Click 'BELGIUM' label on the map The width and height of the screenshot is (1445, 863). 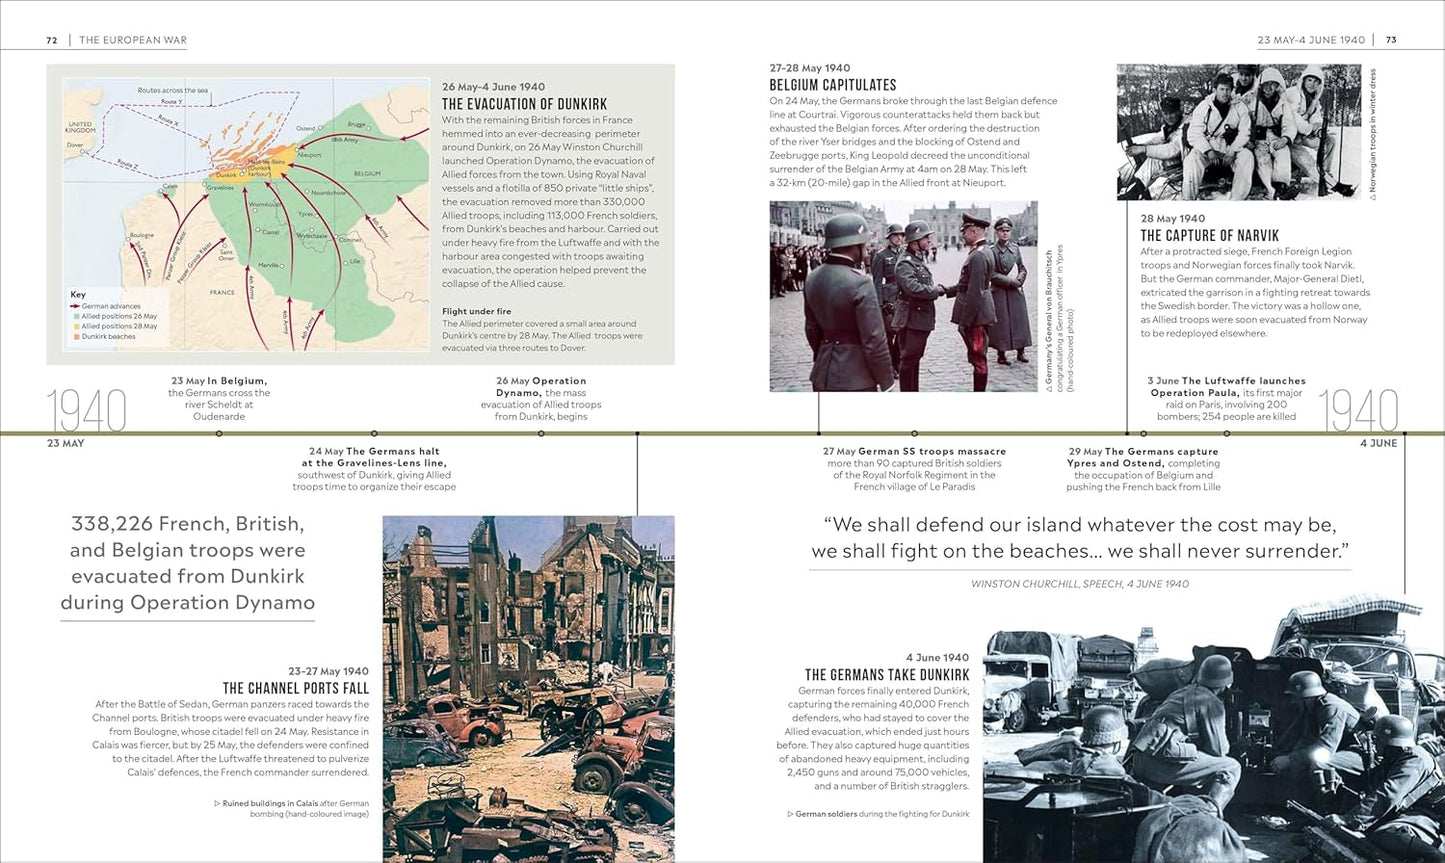pos(368,173)
